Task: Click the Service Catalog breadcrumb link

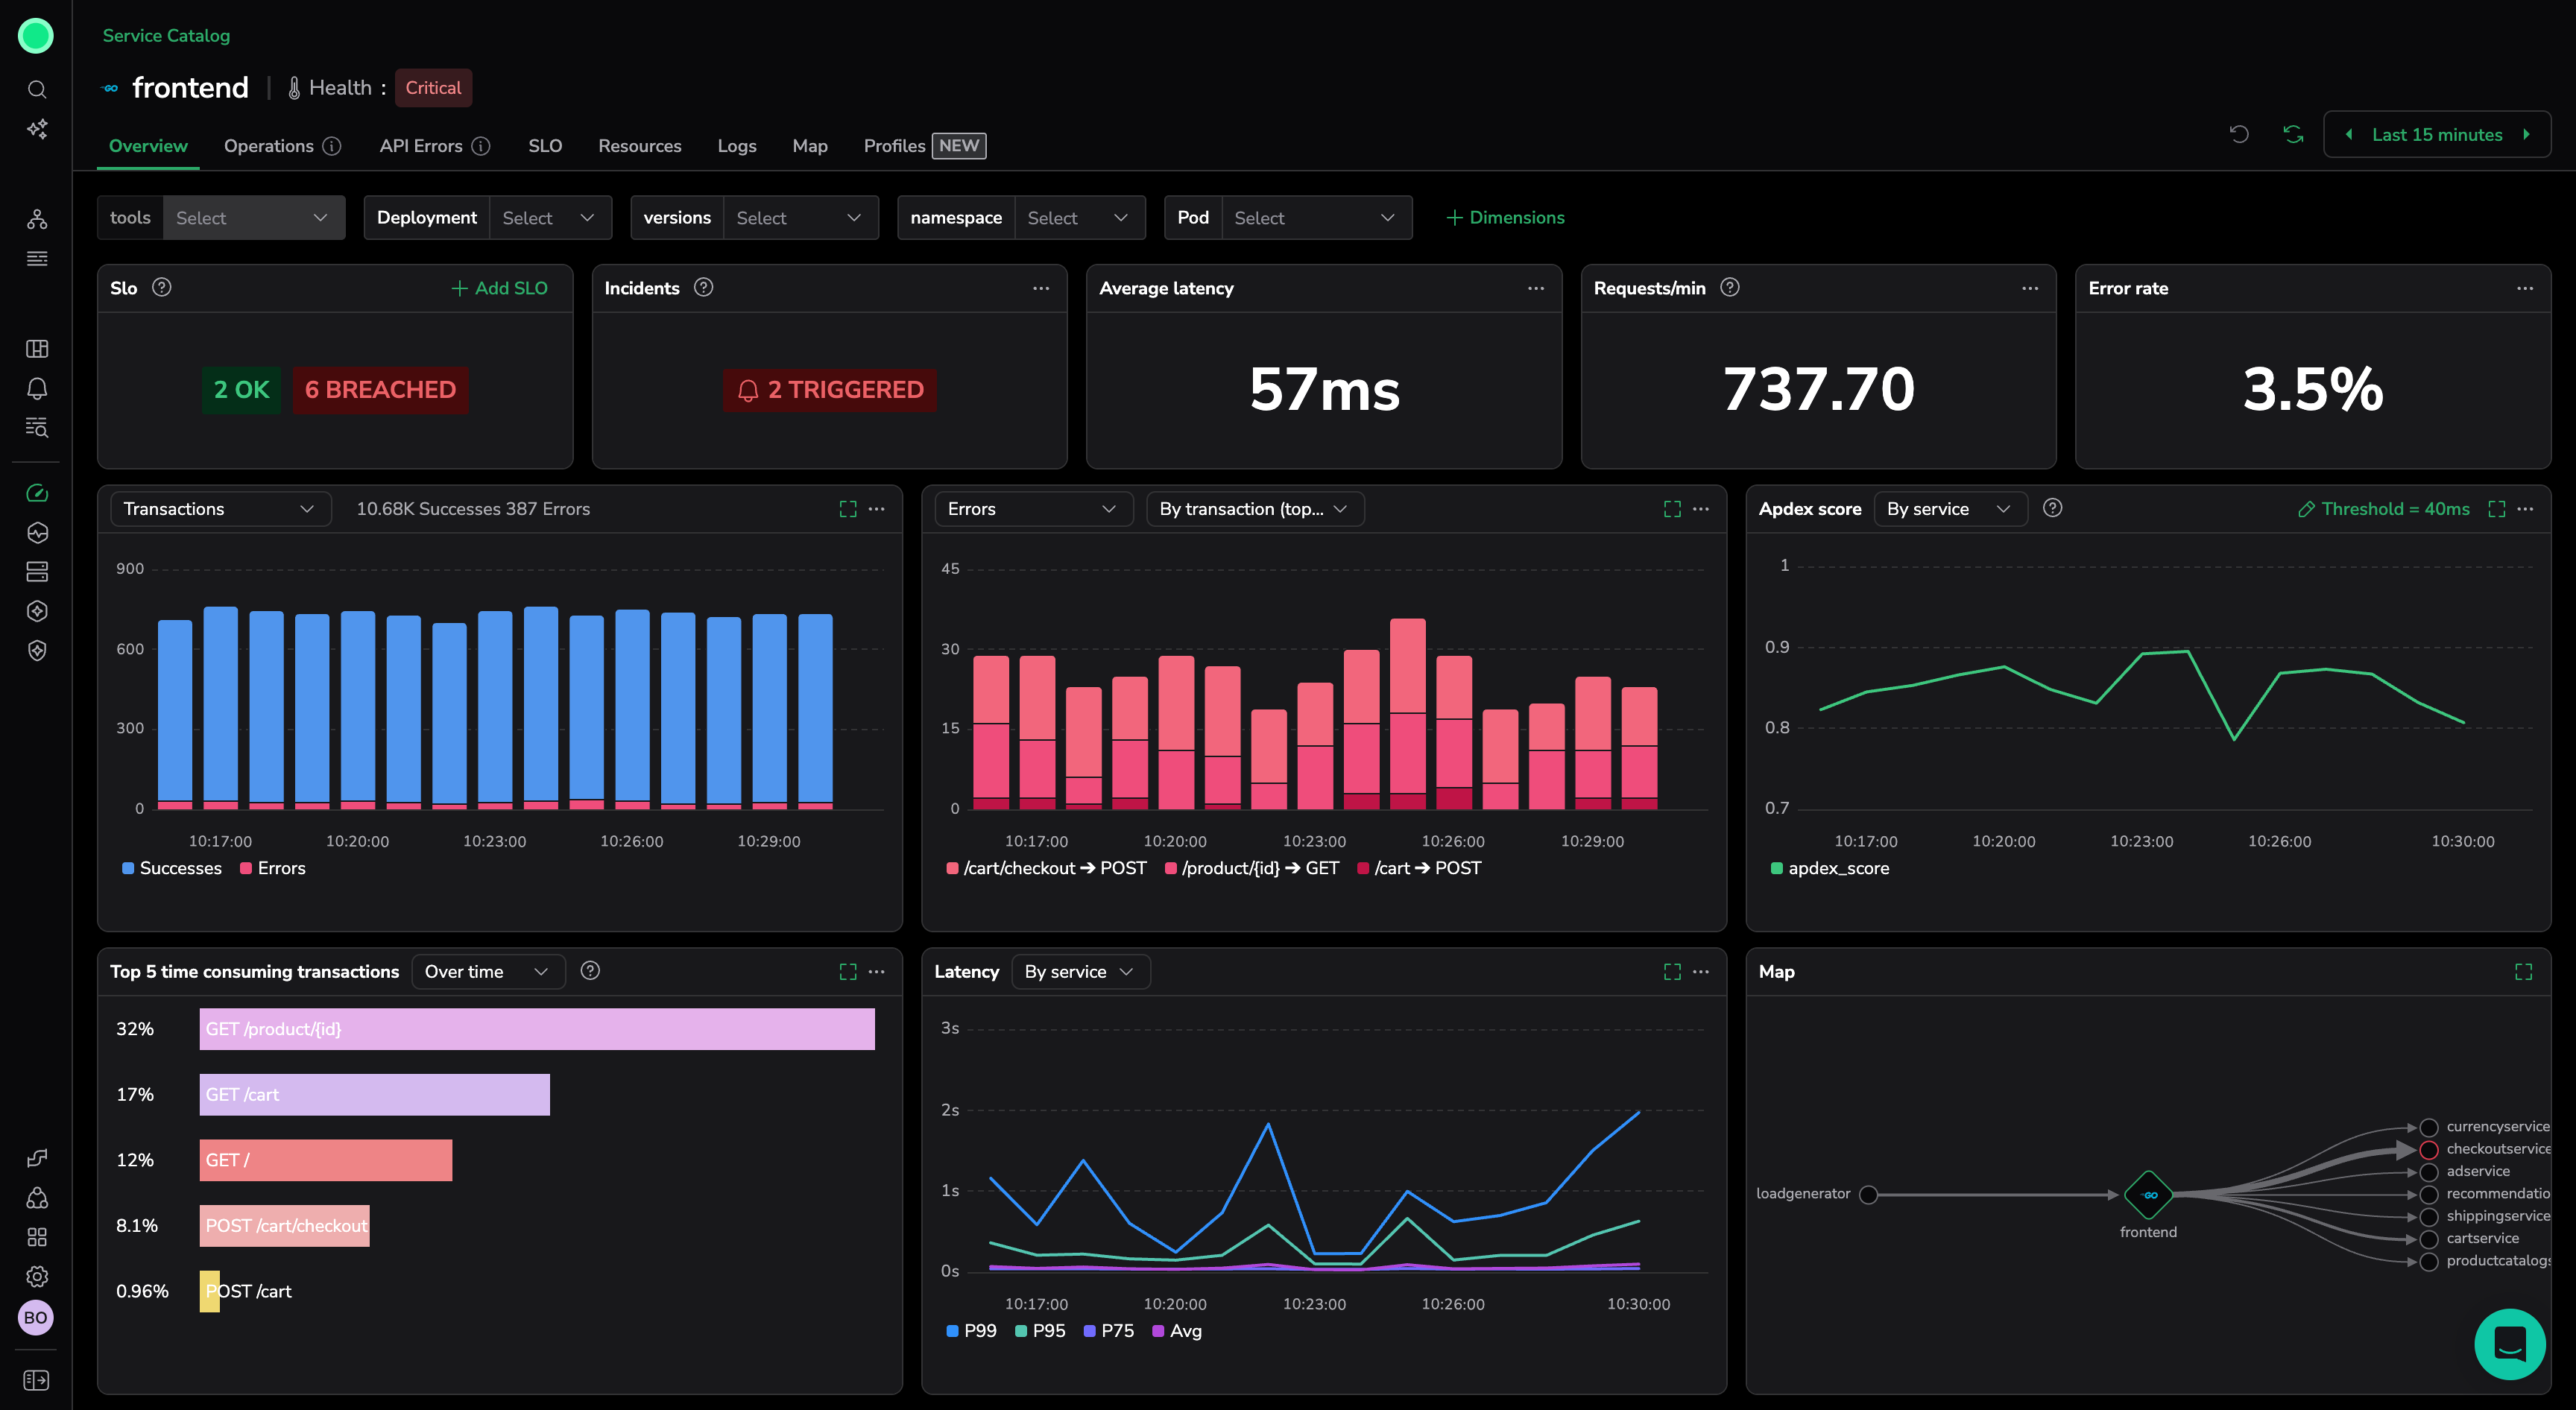Action: (x=166, y=36)
